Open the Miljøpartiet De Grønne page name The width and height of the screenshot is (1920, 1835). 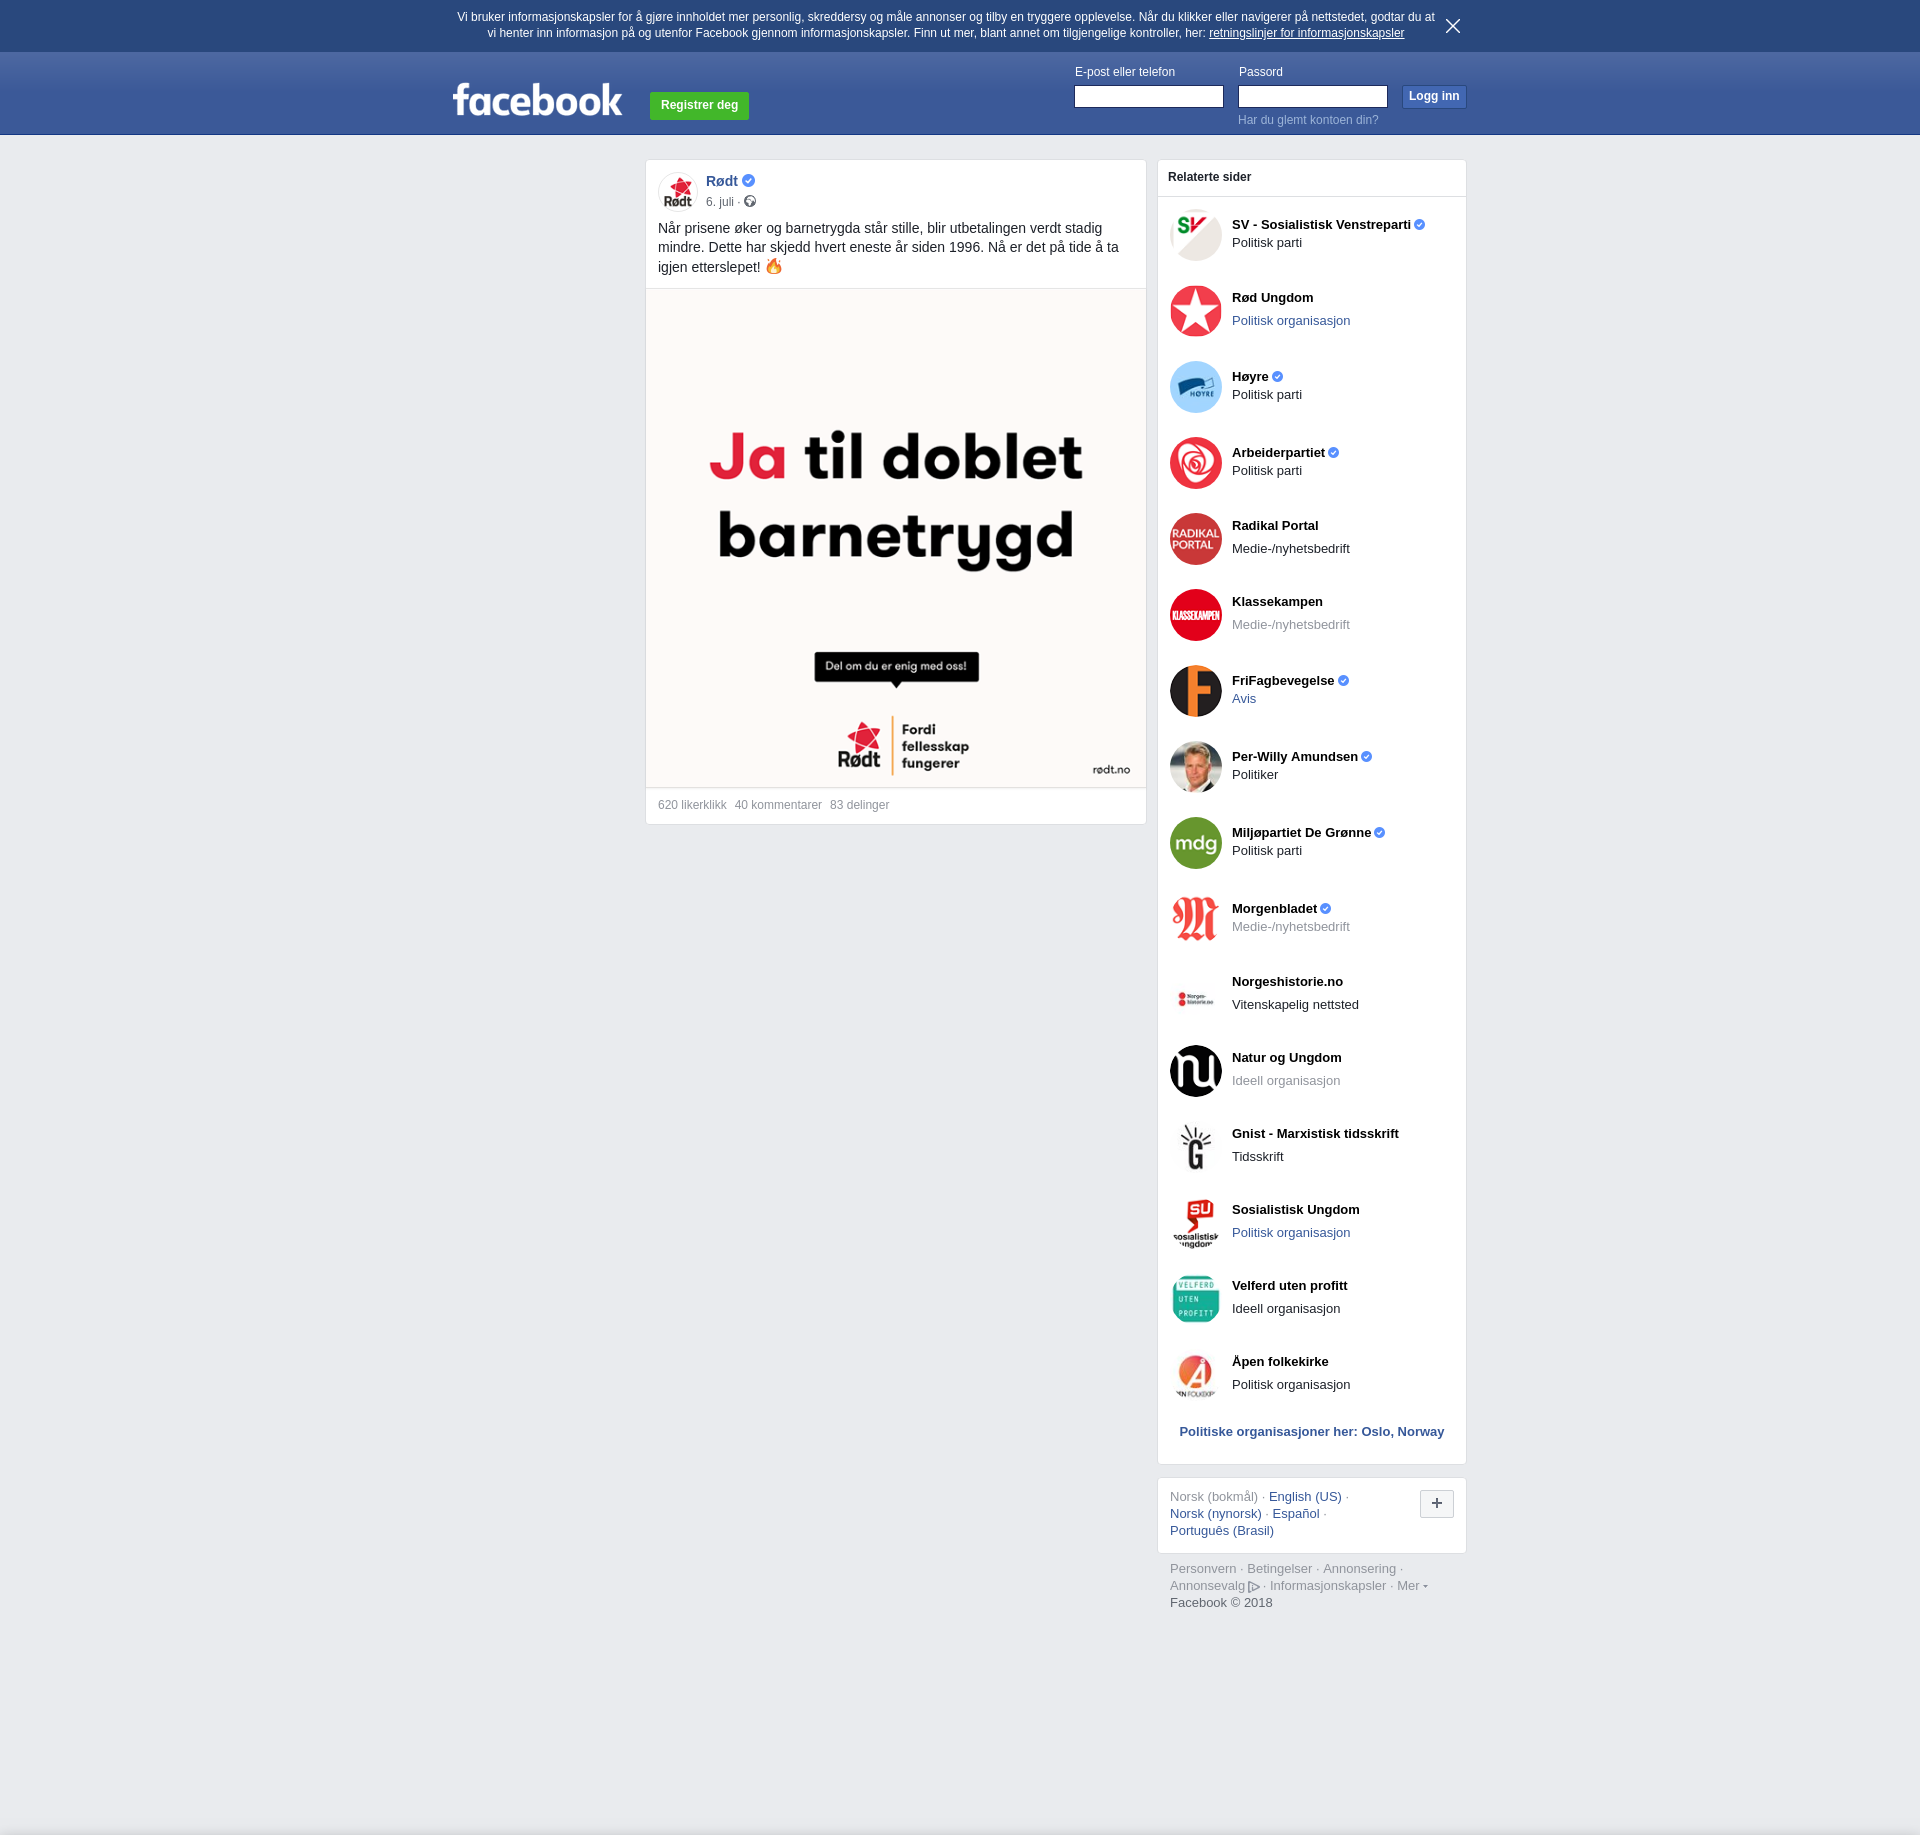click(1301, 833)
